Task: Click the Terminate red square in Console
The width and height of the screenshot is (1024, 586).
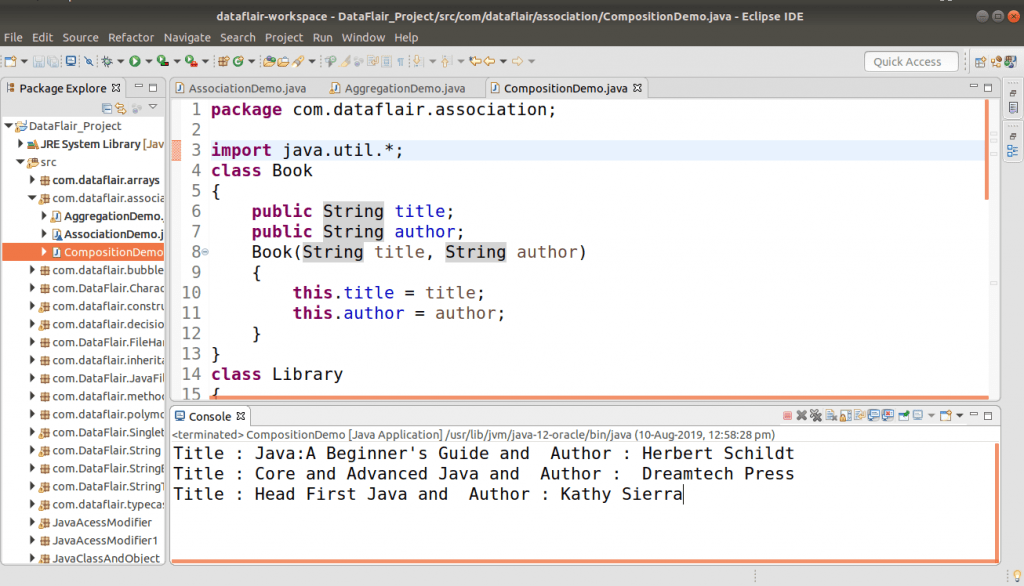Action: [x=788, y=415]
